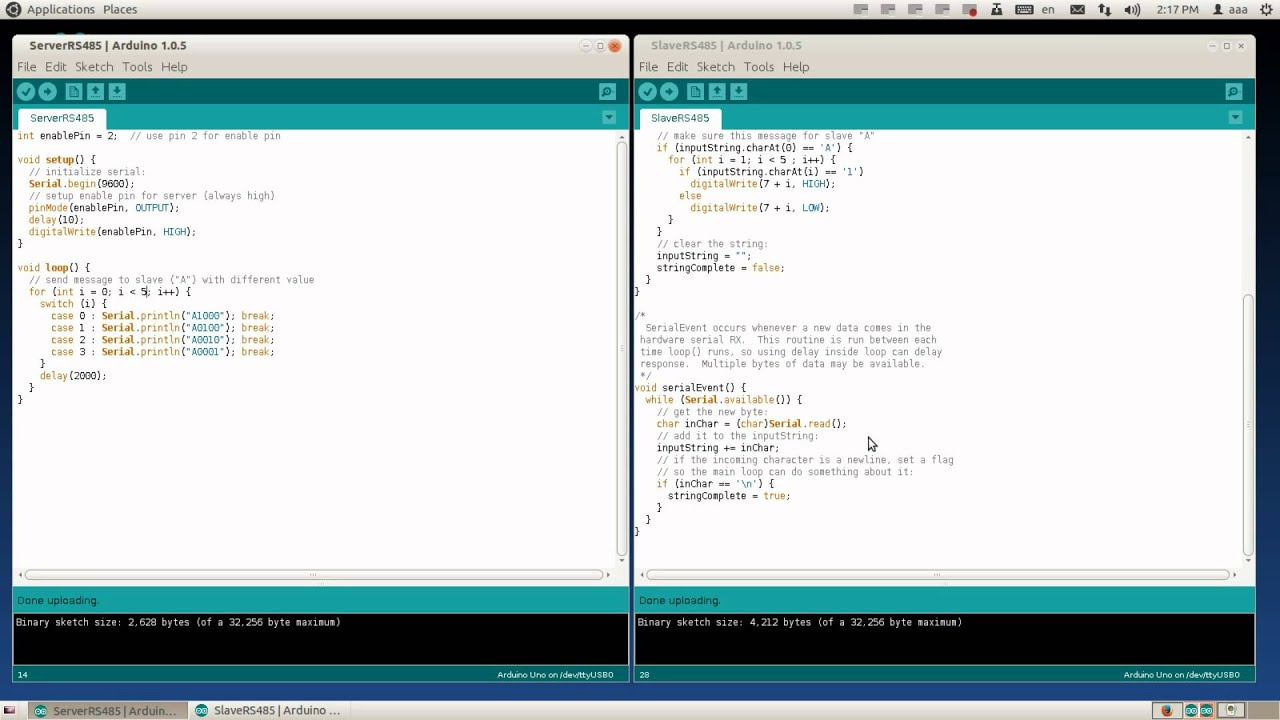Click 'Done uploading.' status in SlaveRS485 window
This screenshot has height=720, width=1280.
[x=679, y=601]
